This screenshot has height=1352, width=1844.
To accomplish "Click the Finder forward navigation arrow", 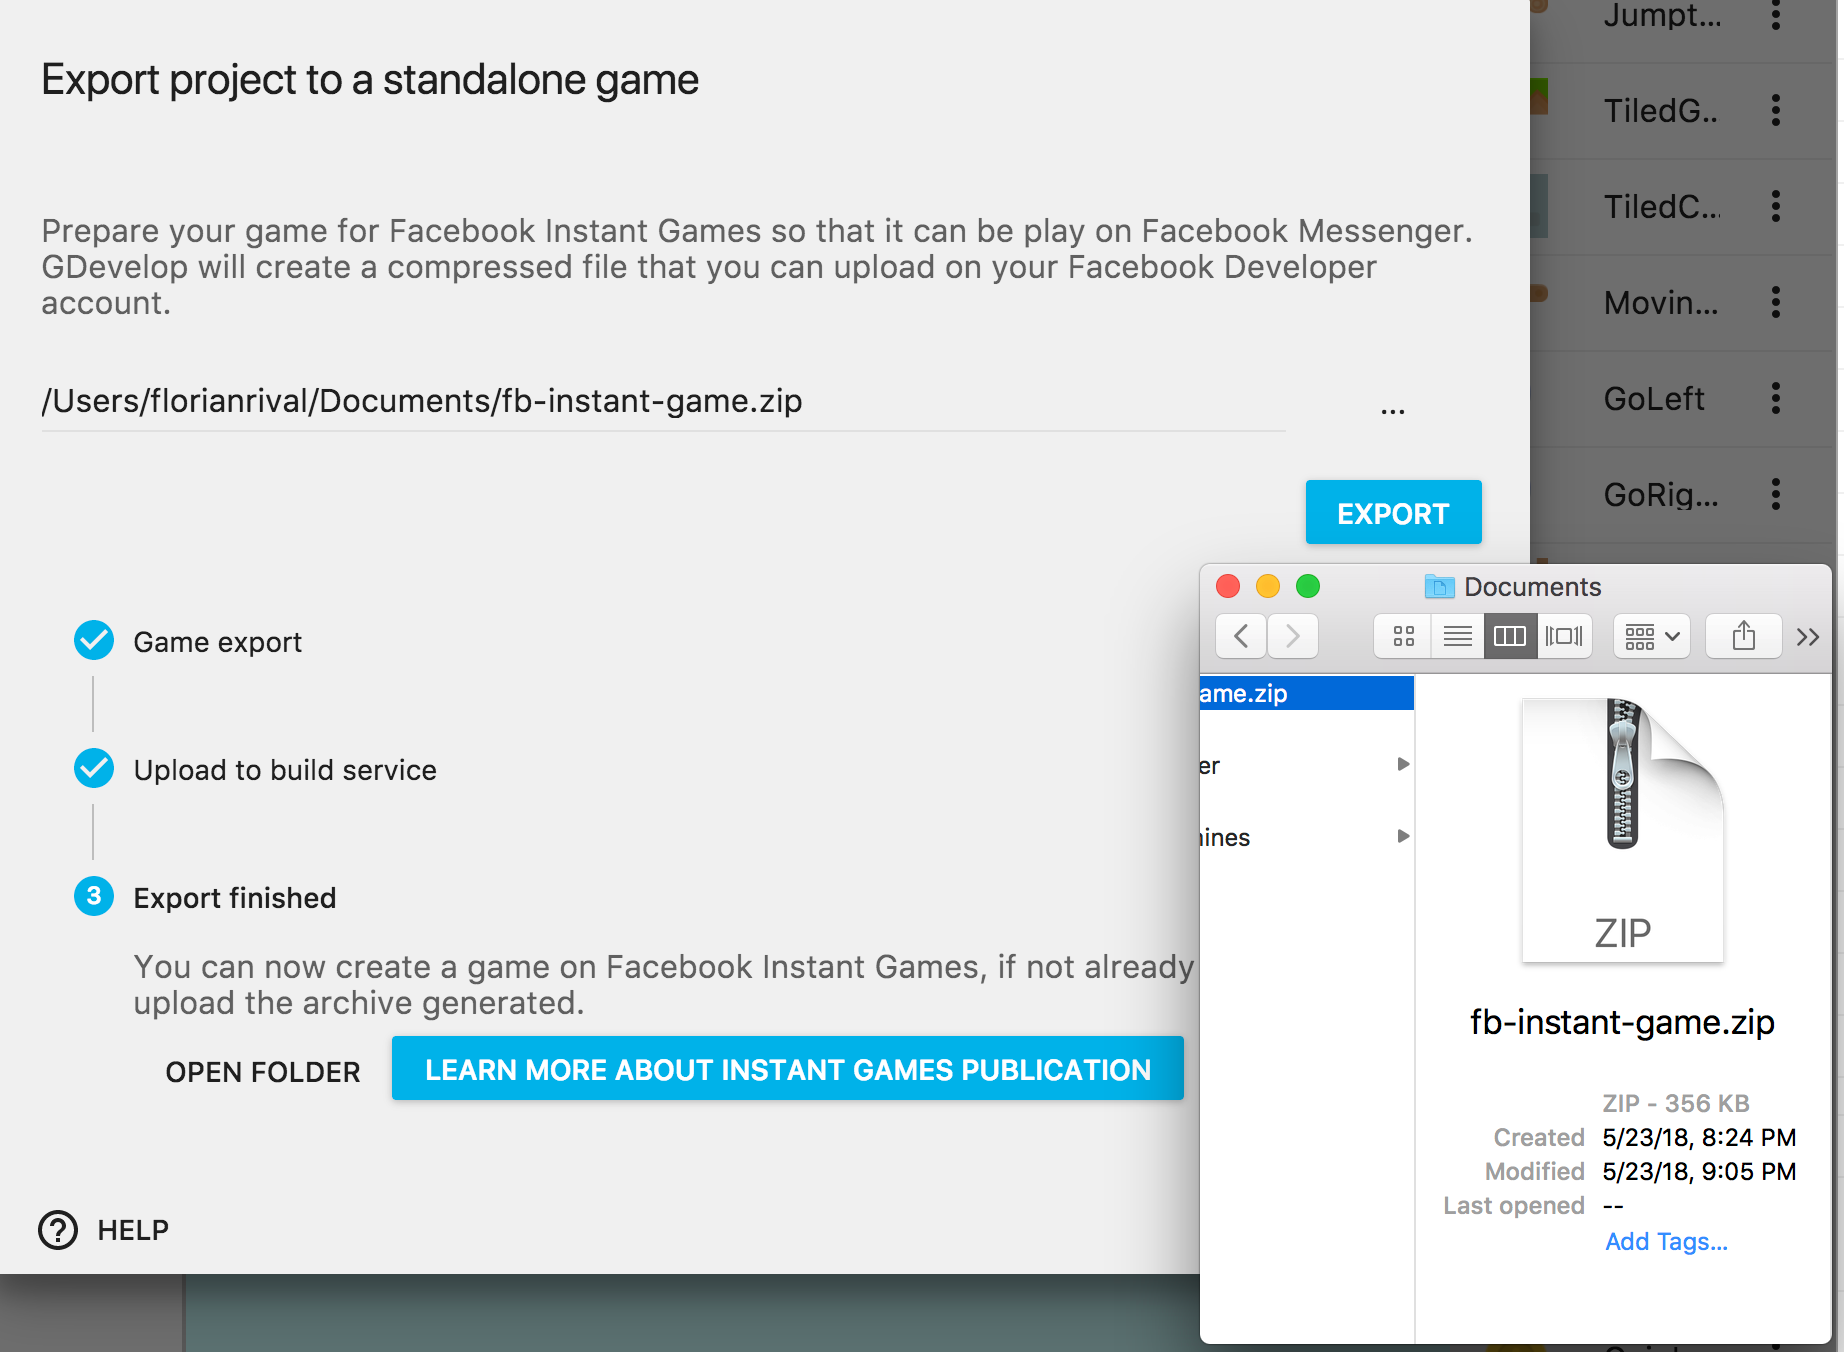I will click(x=1293, y=636).
